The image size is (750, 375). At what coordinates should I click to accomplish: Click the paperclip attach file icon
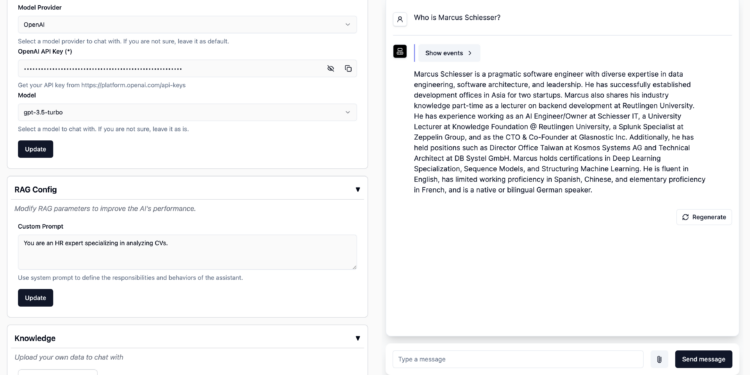pyautogui.click(x=659, y=359)
